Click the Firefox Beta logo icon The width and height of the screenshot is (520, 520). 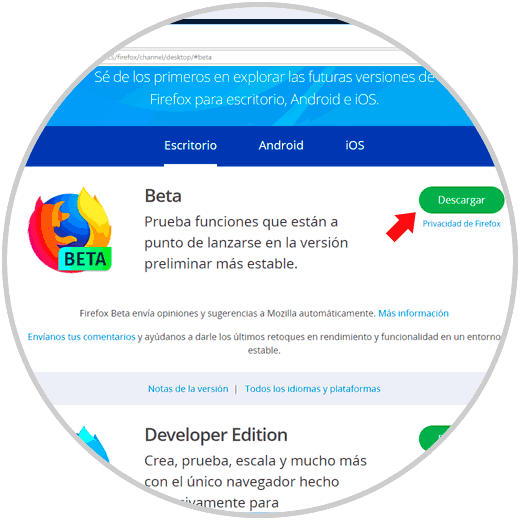(70, 230)
